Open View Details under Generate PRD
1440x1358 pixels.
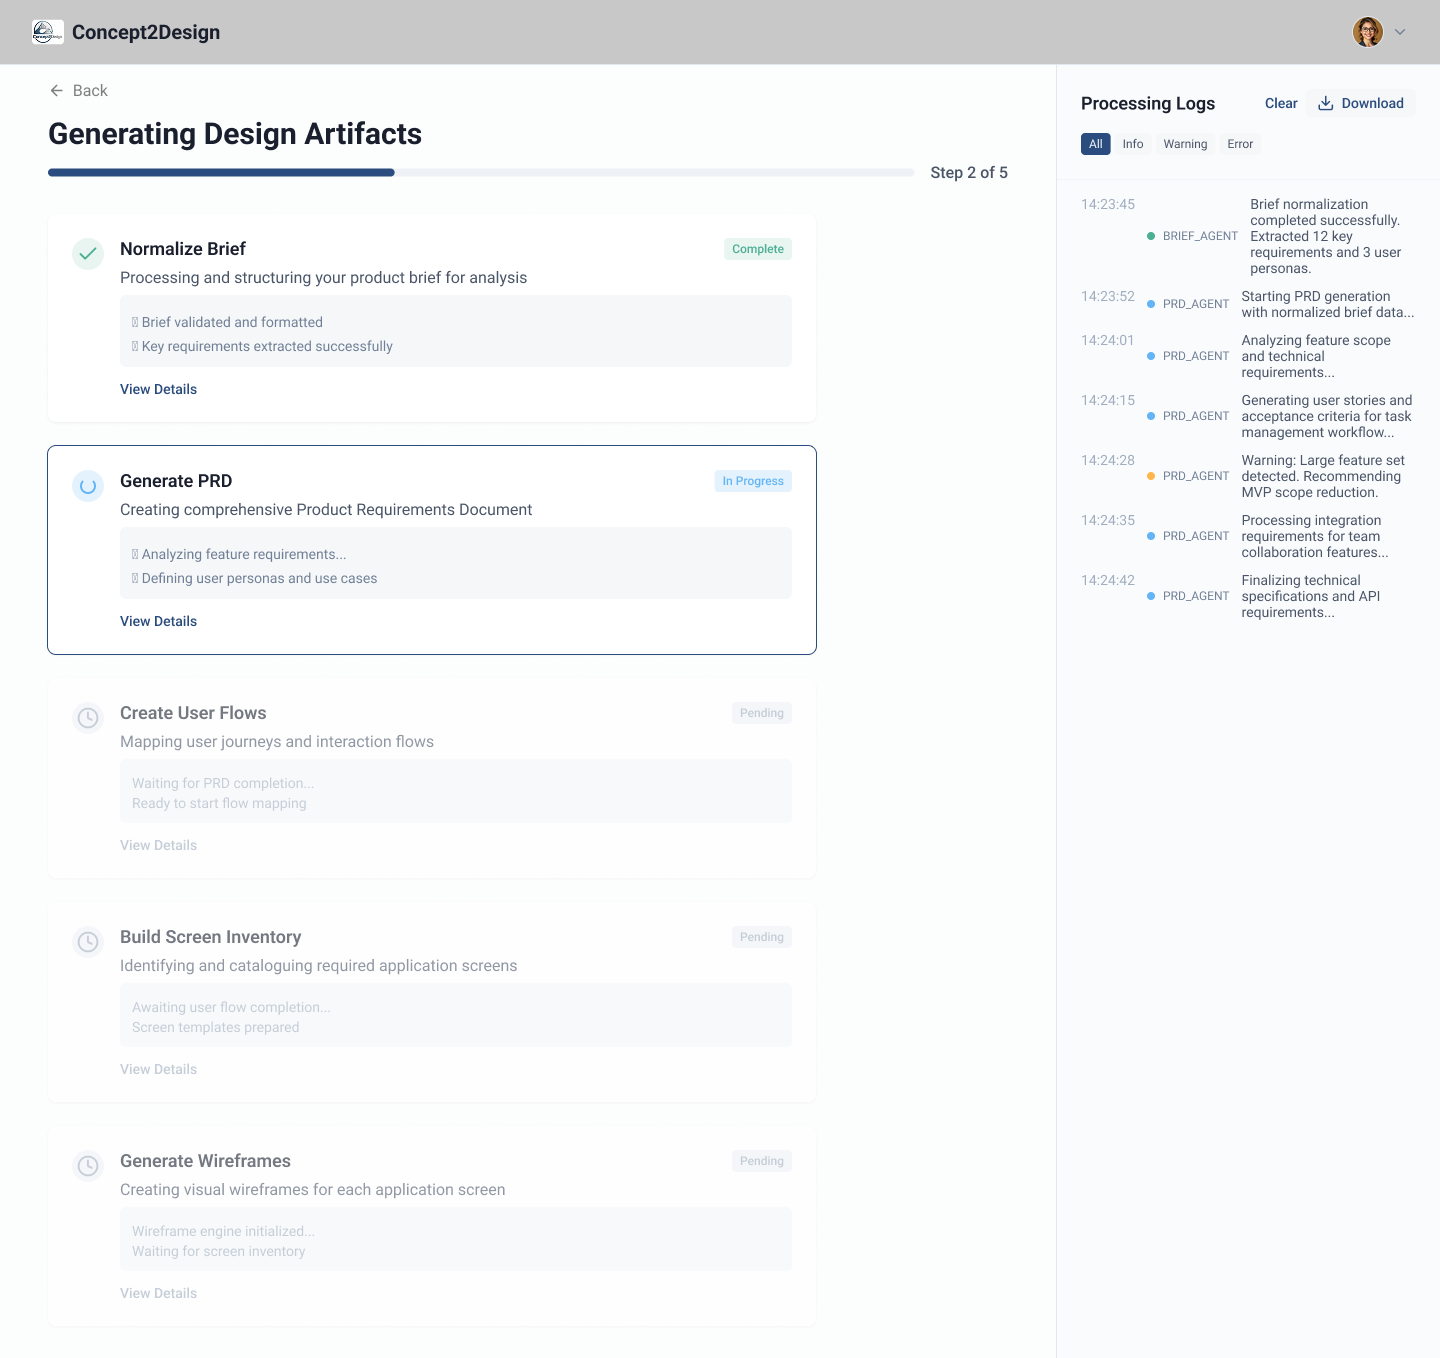[158, 621]
